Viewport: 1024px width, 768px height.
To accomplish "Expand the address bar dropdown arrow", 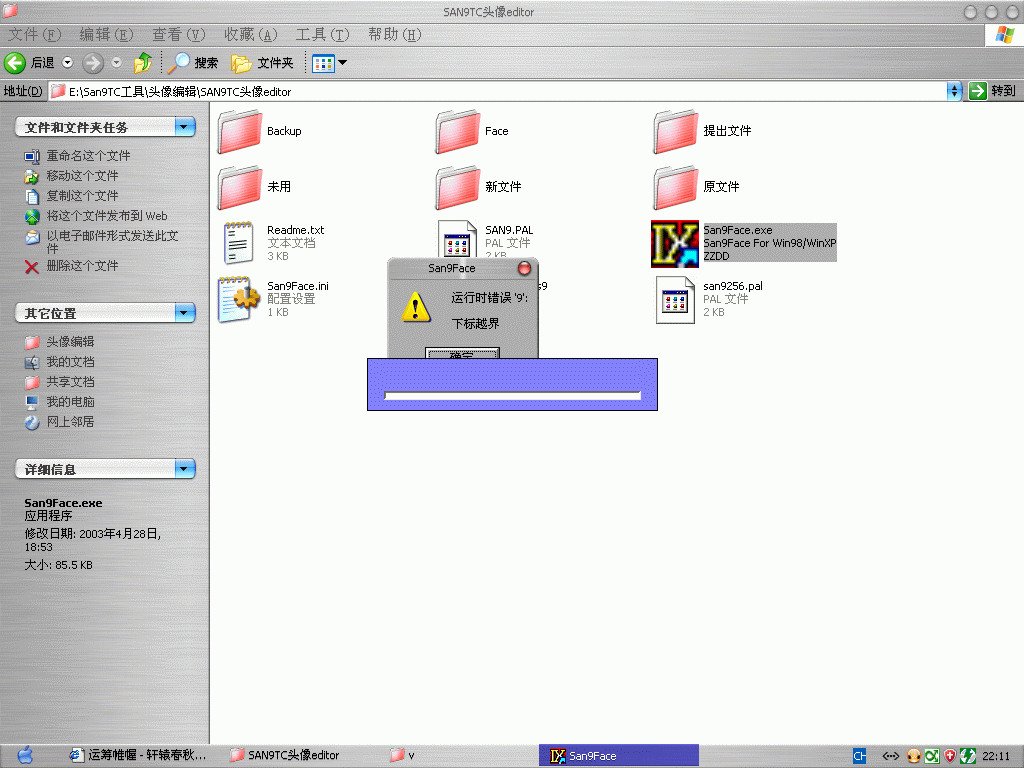I will [954, 91].
